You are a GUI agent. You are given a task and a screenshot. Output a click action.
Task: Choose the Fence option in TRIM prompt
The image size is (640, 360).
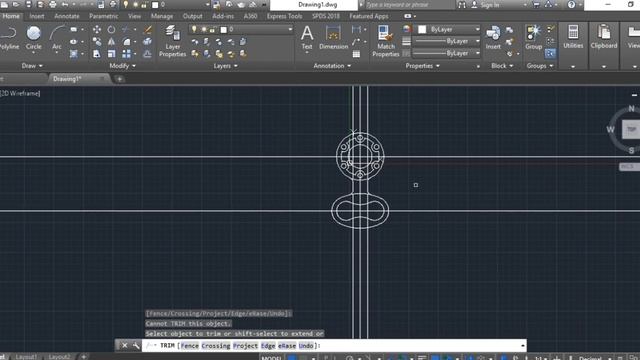(x=189, y=346)
